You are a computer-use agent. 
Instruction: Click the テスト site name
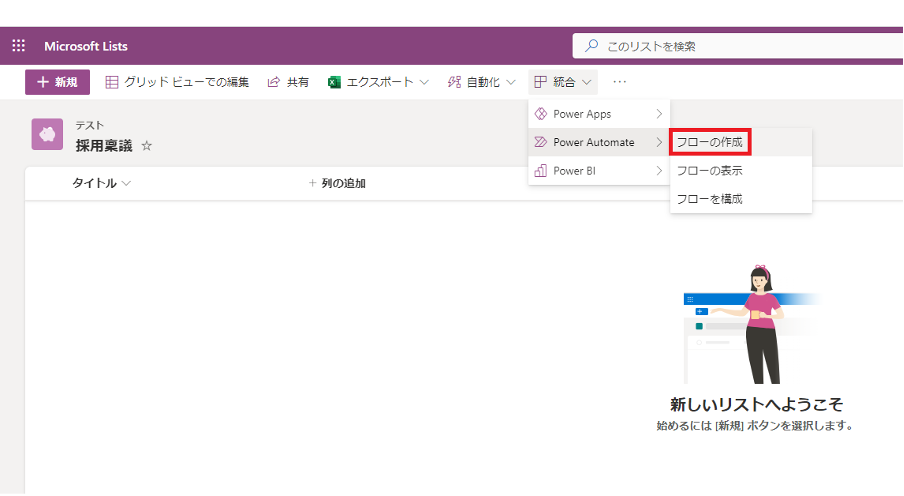point(89,125)
